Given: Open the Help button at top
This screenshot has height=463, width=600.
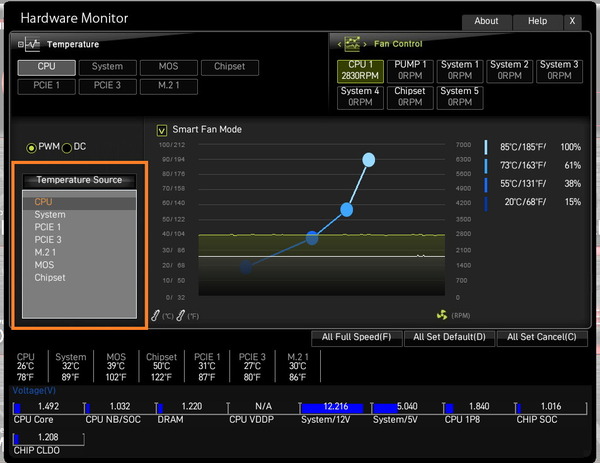Looking at the screenshot, I should pos(537,21).
